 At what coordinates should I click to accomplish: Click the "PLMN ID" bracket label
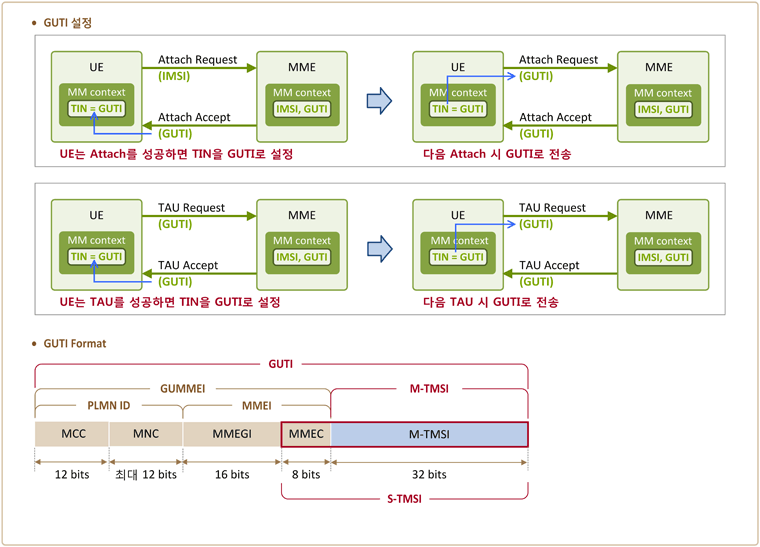coord(109,406)
